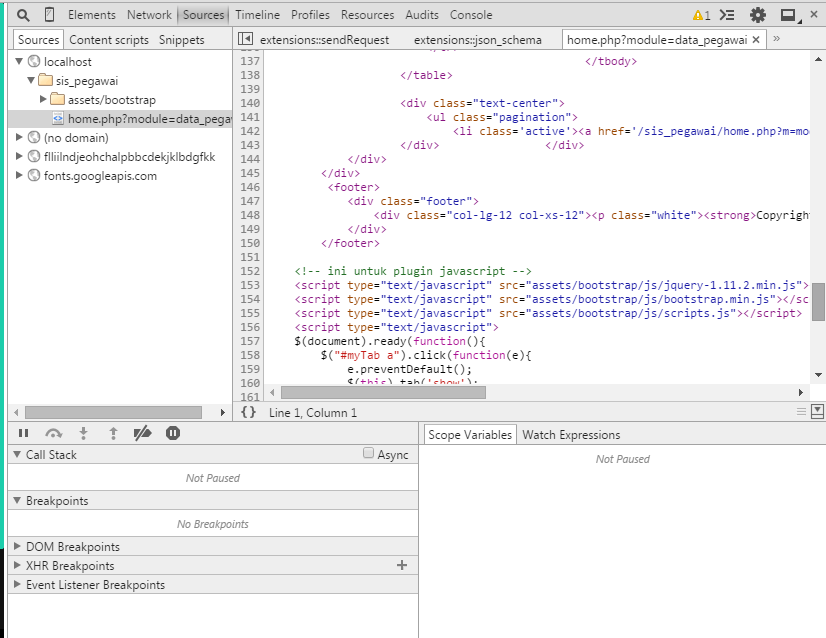Expand the flliilndjeohchalpbbcdekjklbdgfkk extension node

(19, 156)
